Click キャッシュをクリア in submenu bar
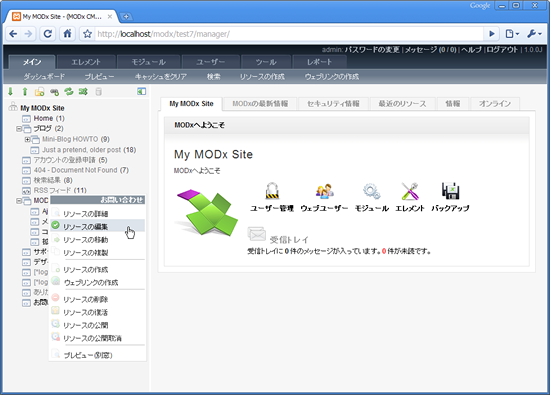The image size is (550, 395). coord(161,76)
